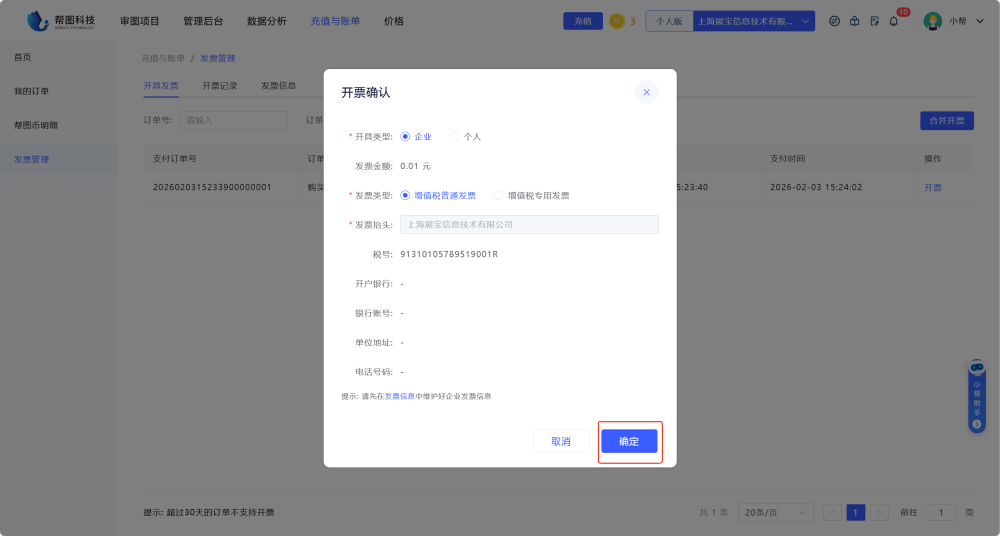Click the 帮图科技 logo
The width and height of the screenshot is (1000, 536).
(x=62, y=21)
